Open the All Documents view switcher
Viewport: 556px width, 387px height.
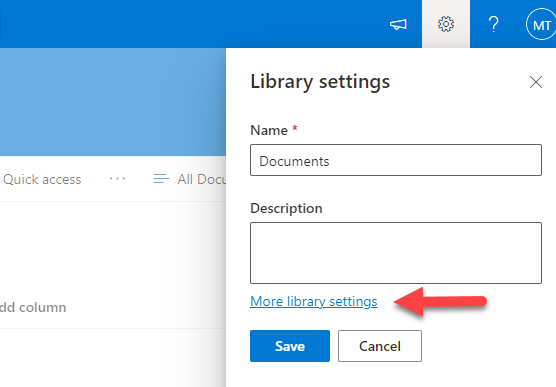tap(189, 179)
